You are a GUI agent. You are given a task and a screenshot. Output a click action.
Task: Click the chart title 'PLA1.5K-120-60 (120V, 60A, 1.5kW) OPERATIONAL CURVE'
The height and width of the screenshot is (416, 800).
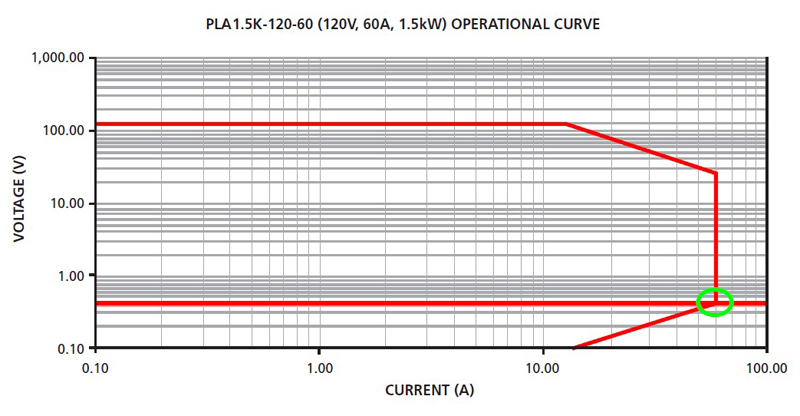point(403,24)
